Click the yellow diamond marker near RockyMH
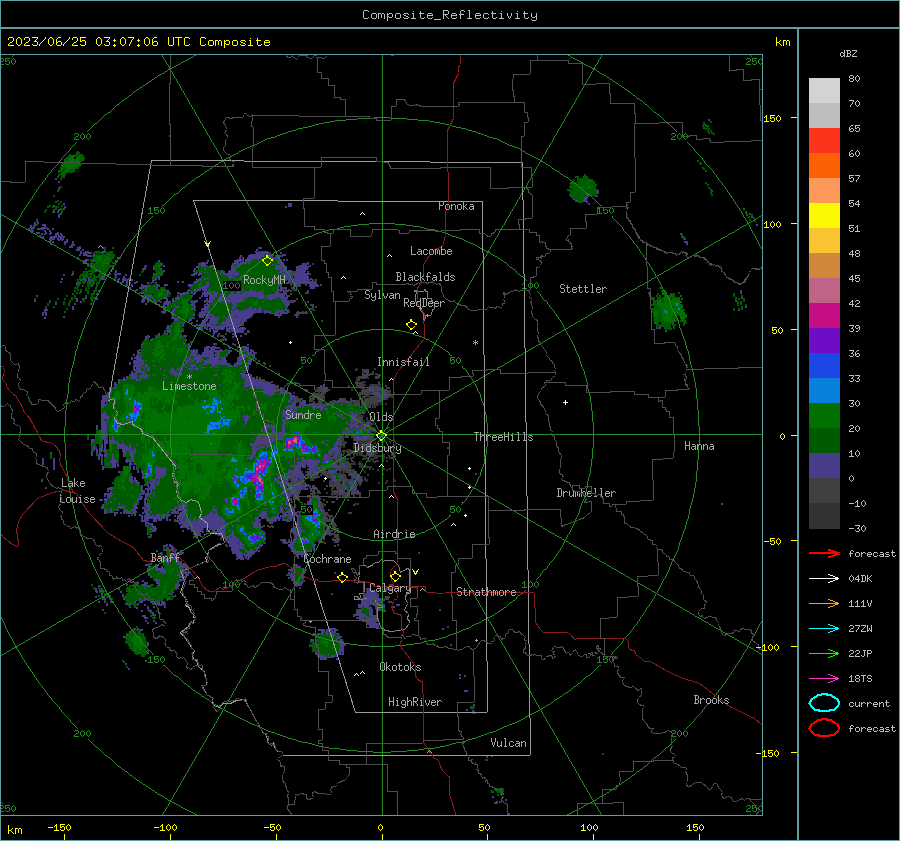 click(x=267, y=261)
